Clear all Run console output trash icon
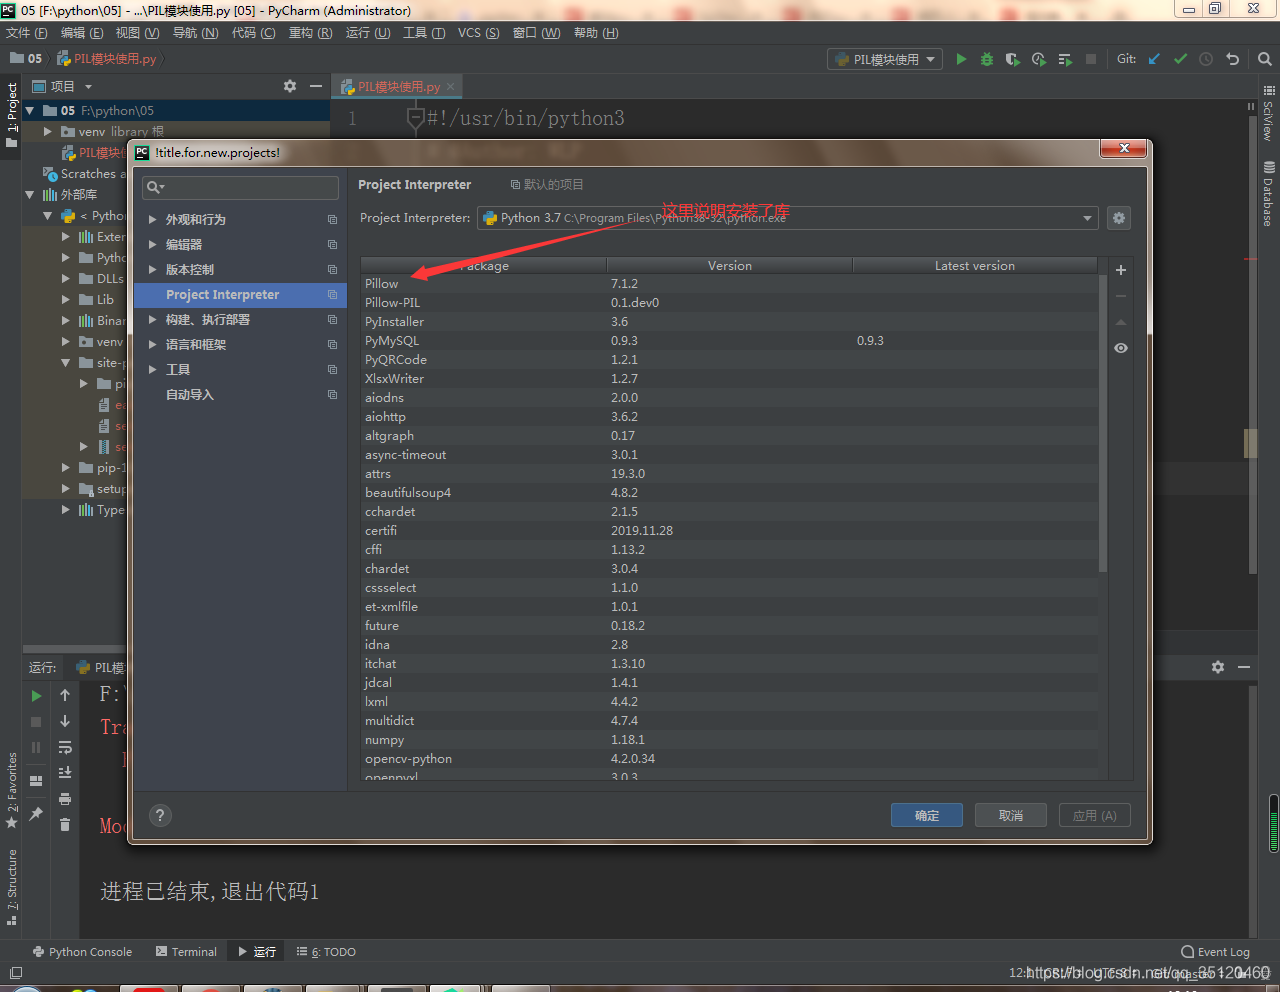 [65, 825]
